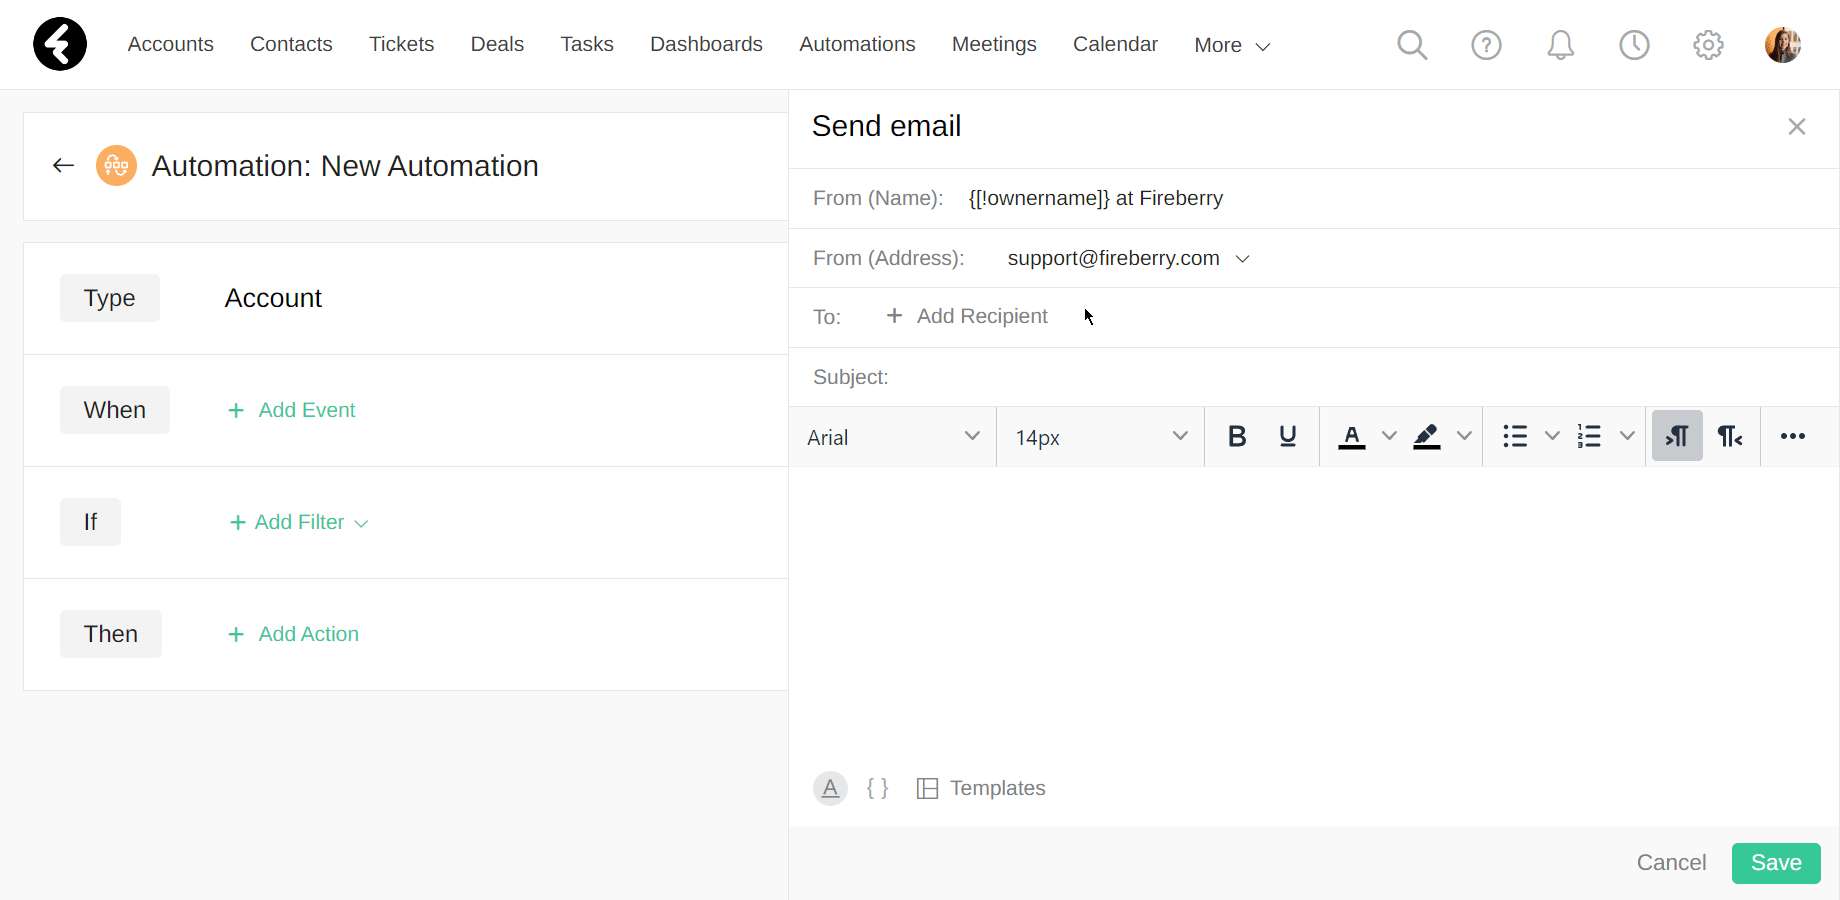The height and width of the screenshot is (900, 1840).
Task: Click Add Recipient
Action: click(967, 316)
